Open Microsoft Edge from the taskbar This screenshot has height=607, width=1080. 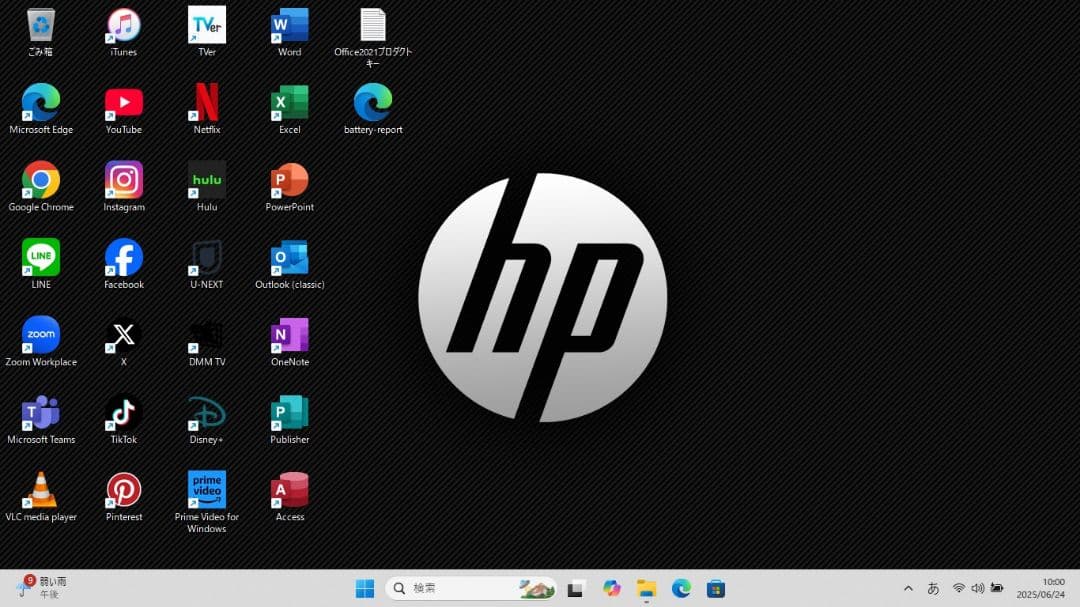click(682, 588)
